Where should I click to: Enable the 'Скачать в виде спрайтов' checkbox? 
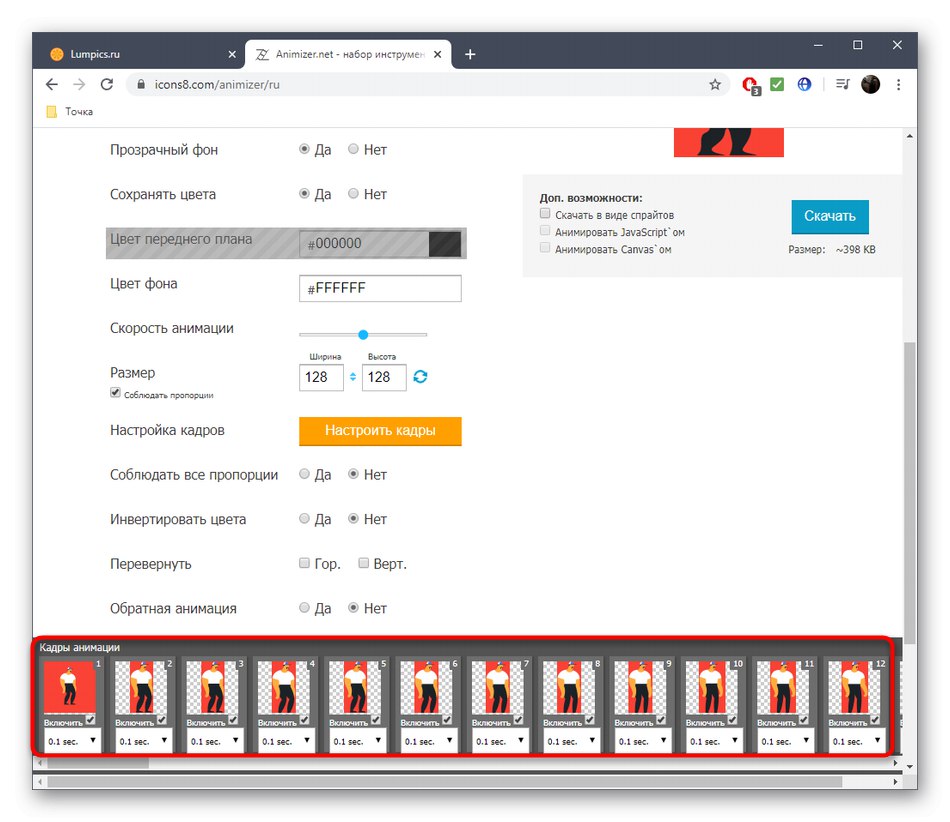[x=545, y=212]
